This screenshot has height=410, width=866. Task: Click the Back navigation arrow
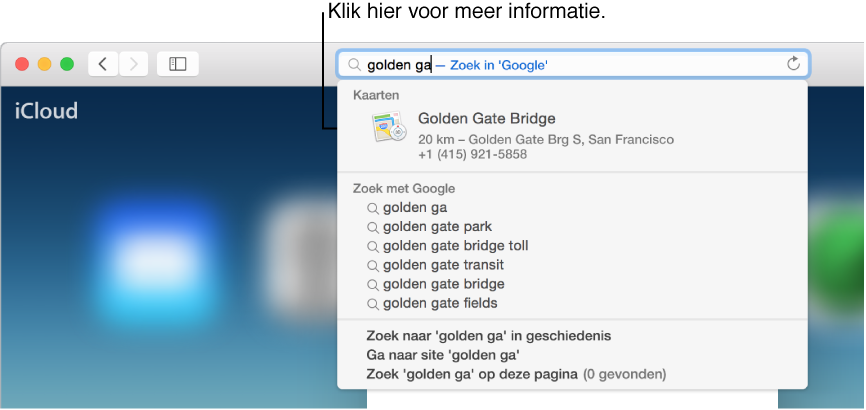[103, 64]
